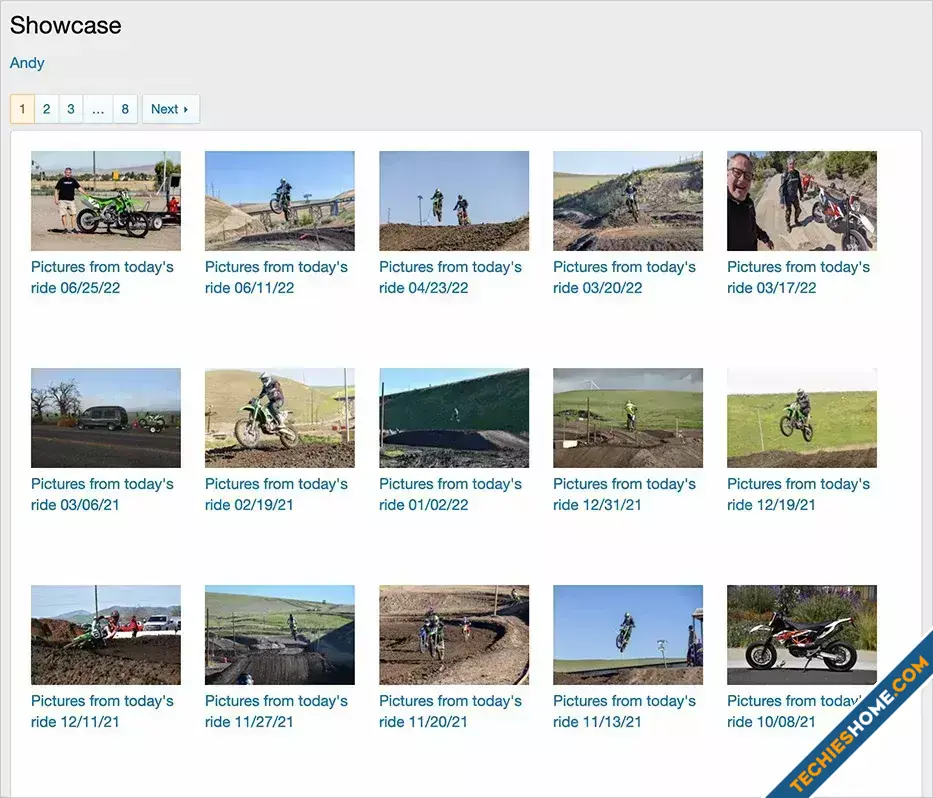Open 'Pictures from today's ride 03/20/22' link
The height and width of the screenshot is (798, 933).
624,277
